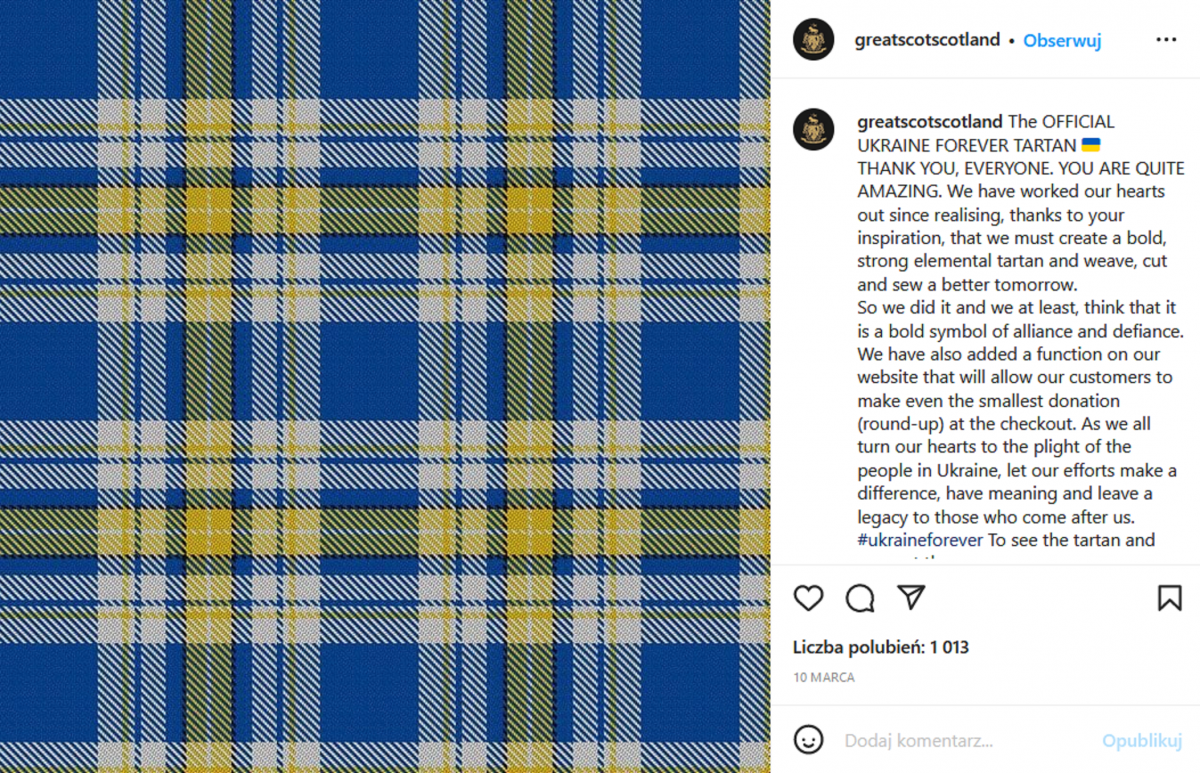The height and width of the screenshot is (773, 1200).
Task: Open the emoji picker smiley icon
Action: [808, 740]
